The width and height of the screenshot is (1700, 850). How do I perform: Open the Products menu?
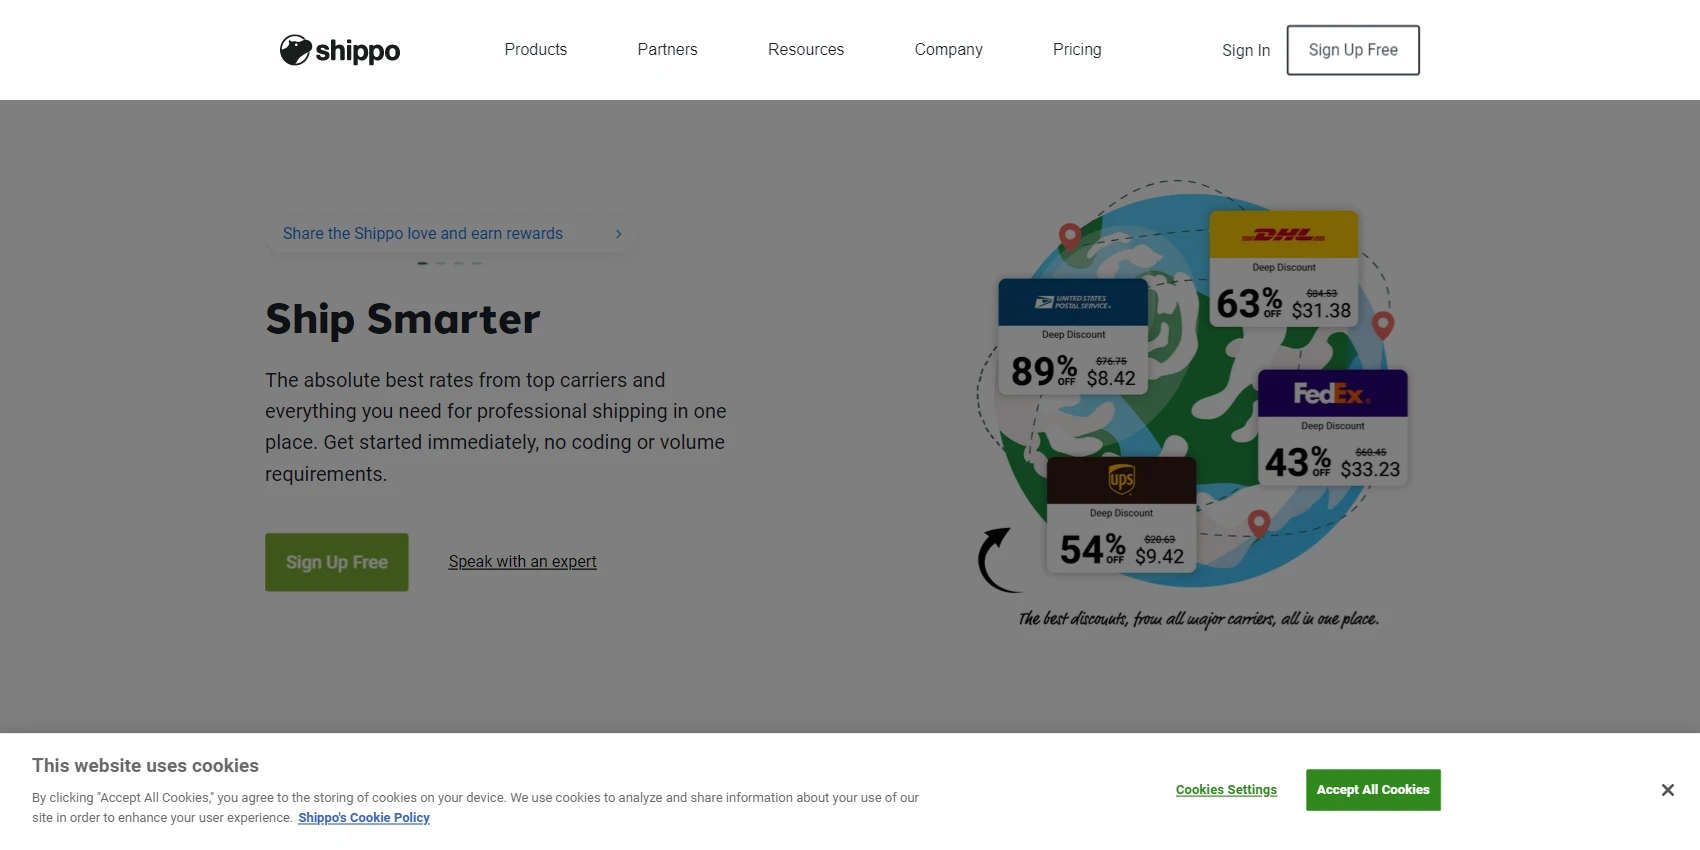(535, 49)
